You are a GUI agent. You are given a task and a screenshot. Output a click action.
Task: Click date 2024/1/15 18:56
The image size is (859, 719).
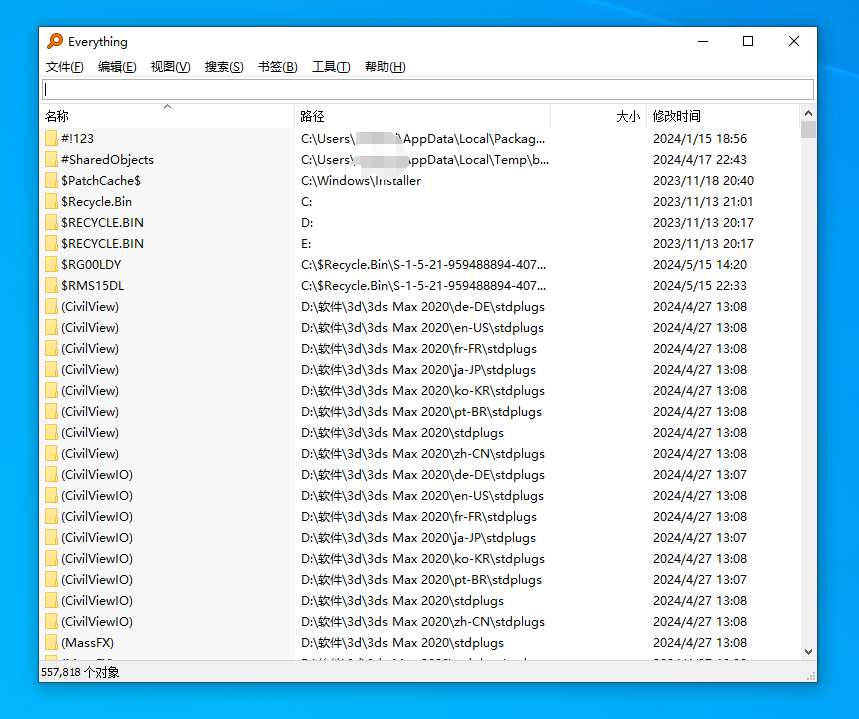tap(700, 139)
